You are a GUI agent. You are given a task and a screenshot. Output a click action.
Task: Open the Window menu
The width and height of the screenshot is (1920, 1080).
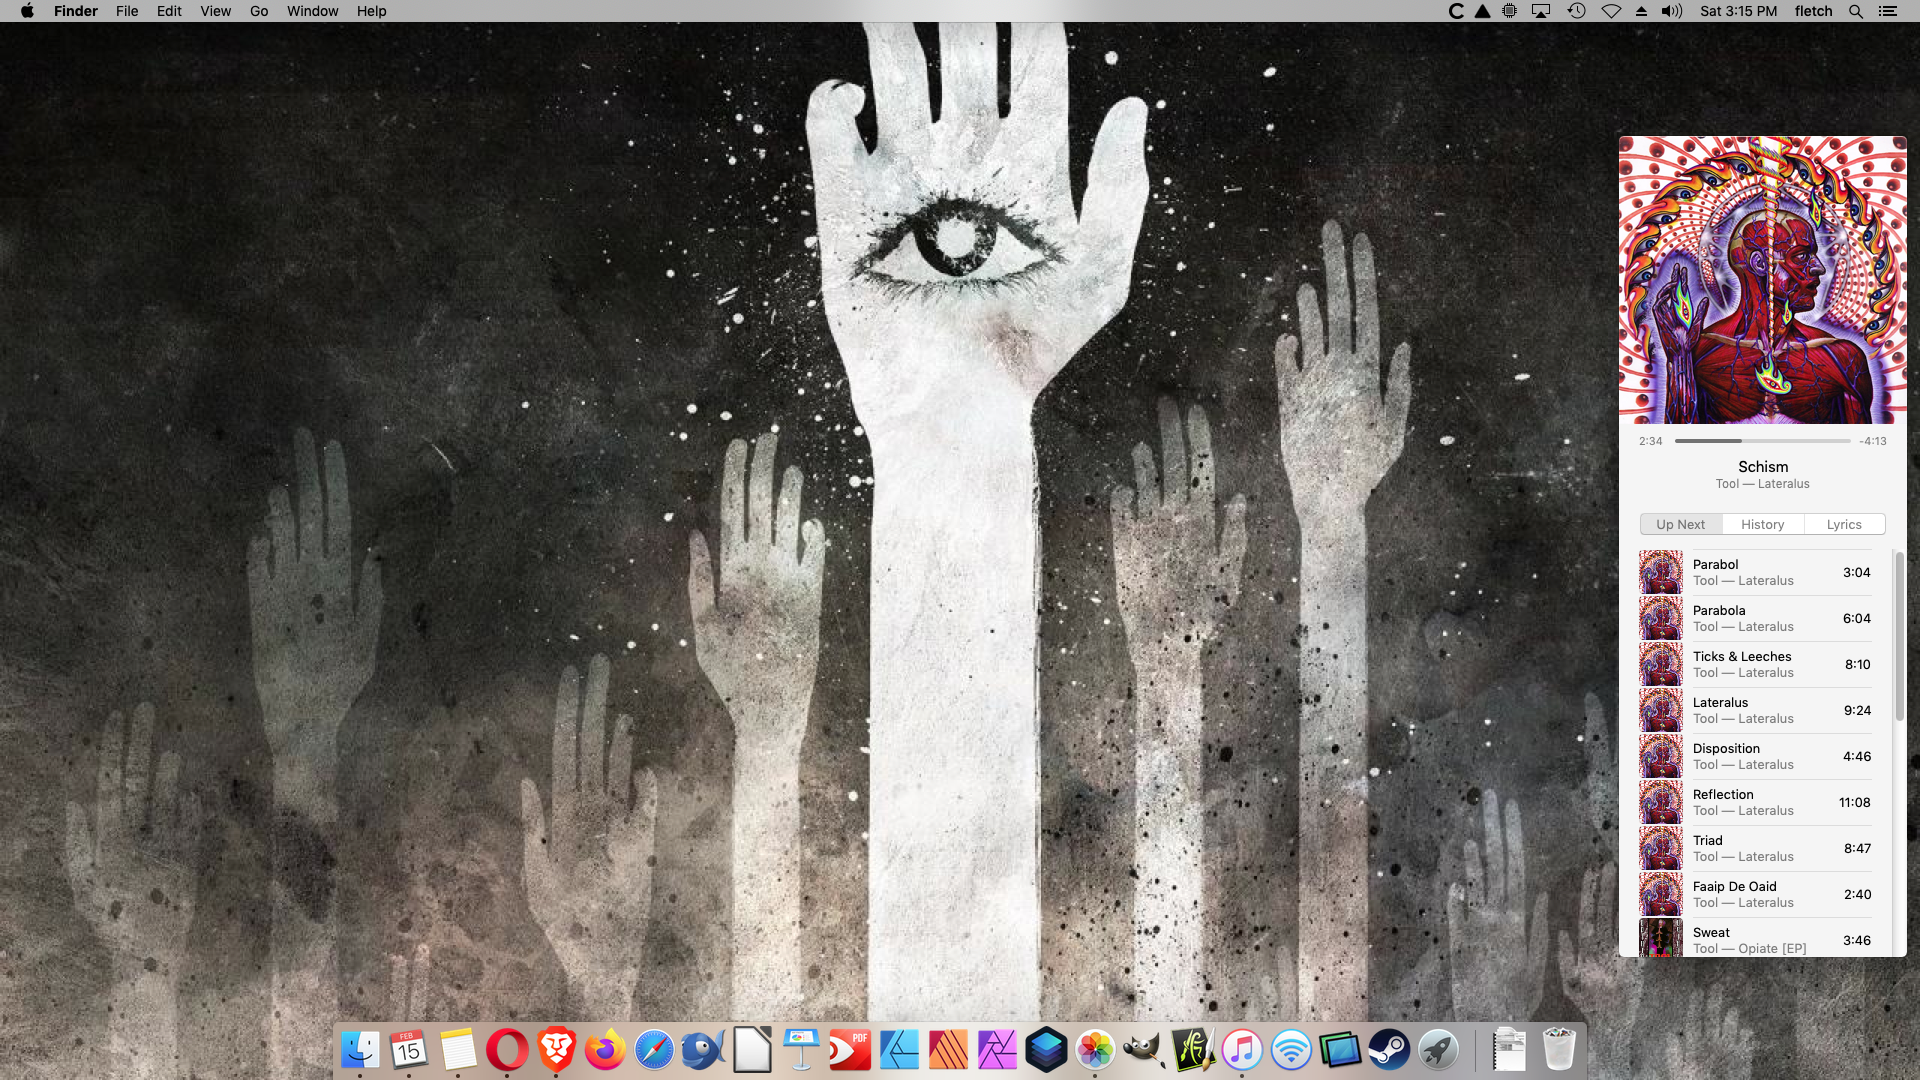click(x=313, y=11)
